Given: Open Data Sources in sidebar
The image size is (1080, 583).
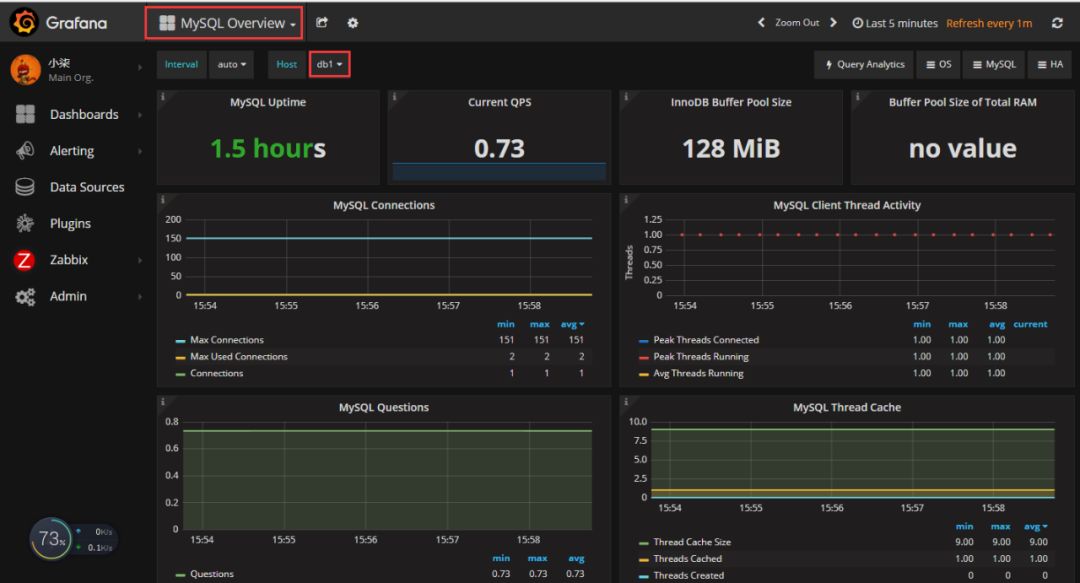Looking at the screenshot, I should tap(86, 187).
